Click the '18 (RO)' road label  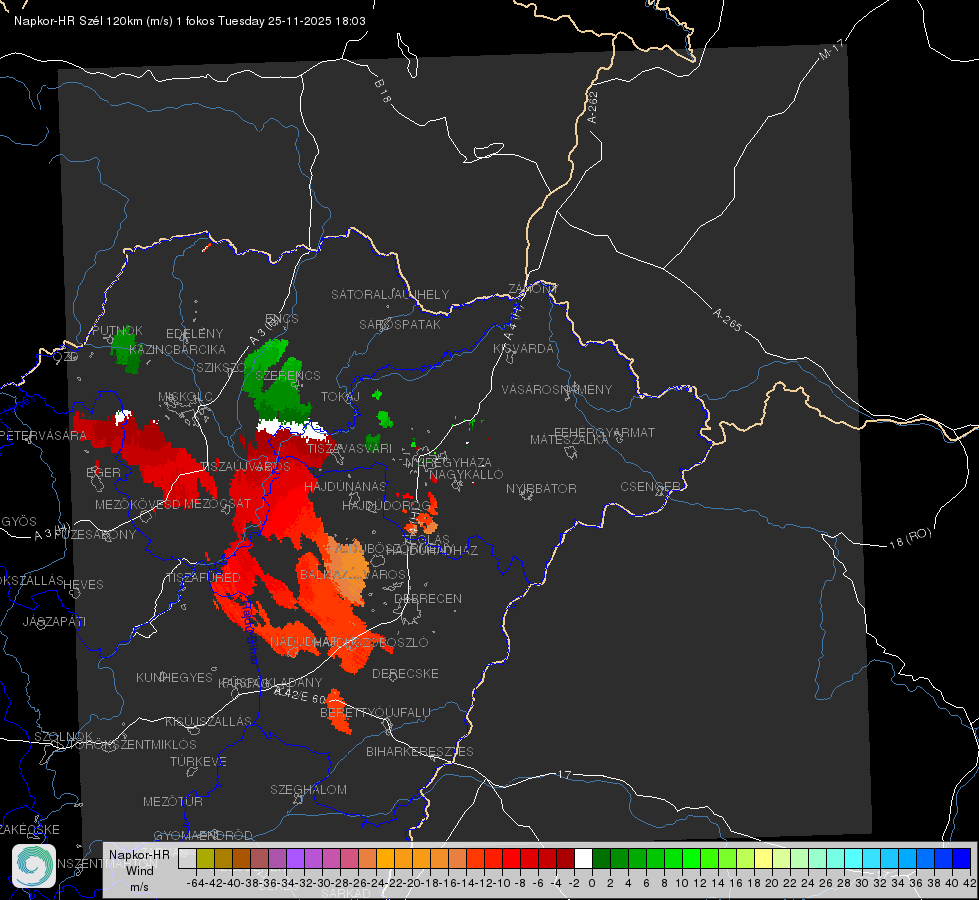pyautogui.click(x=910, y=538)
